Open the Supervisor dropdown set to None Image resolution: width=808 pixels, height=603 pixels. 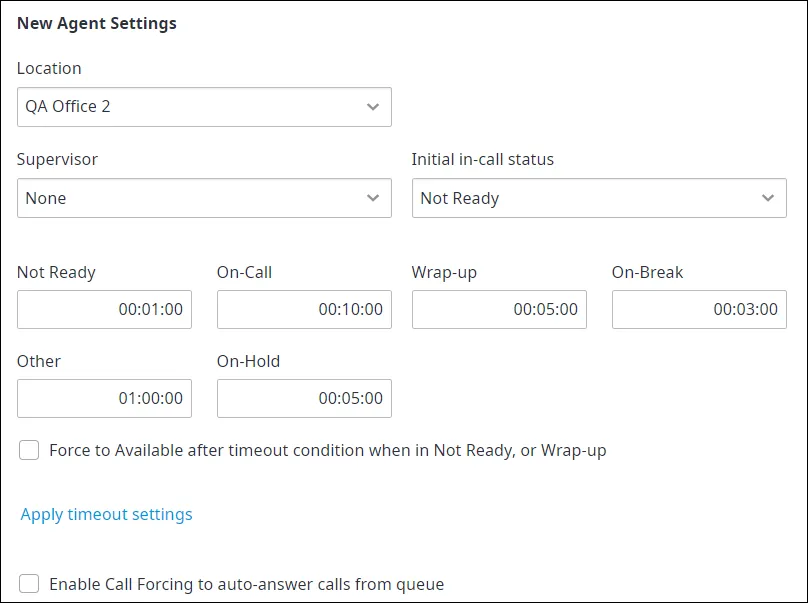(204, 198)
